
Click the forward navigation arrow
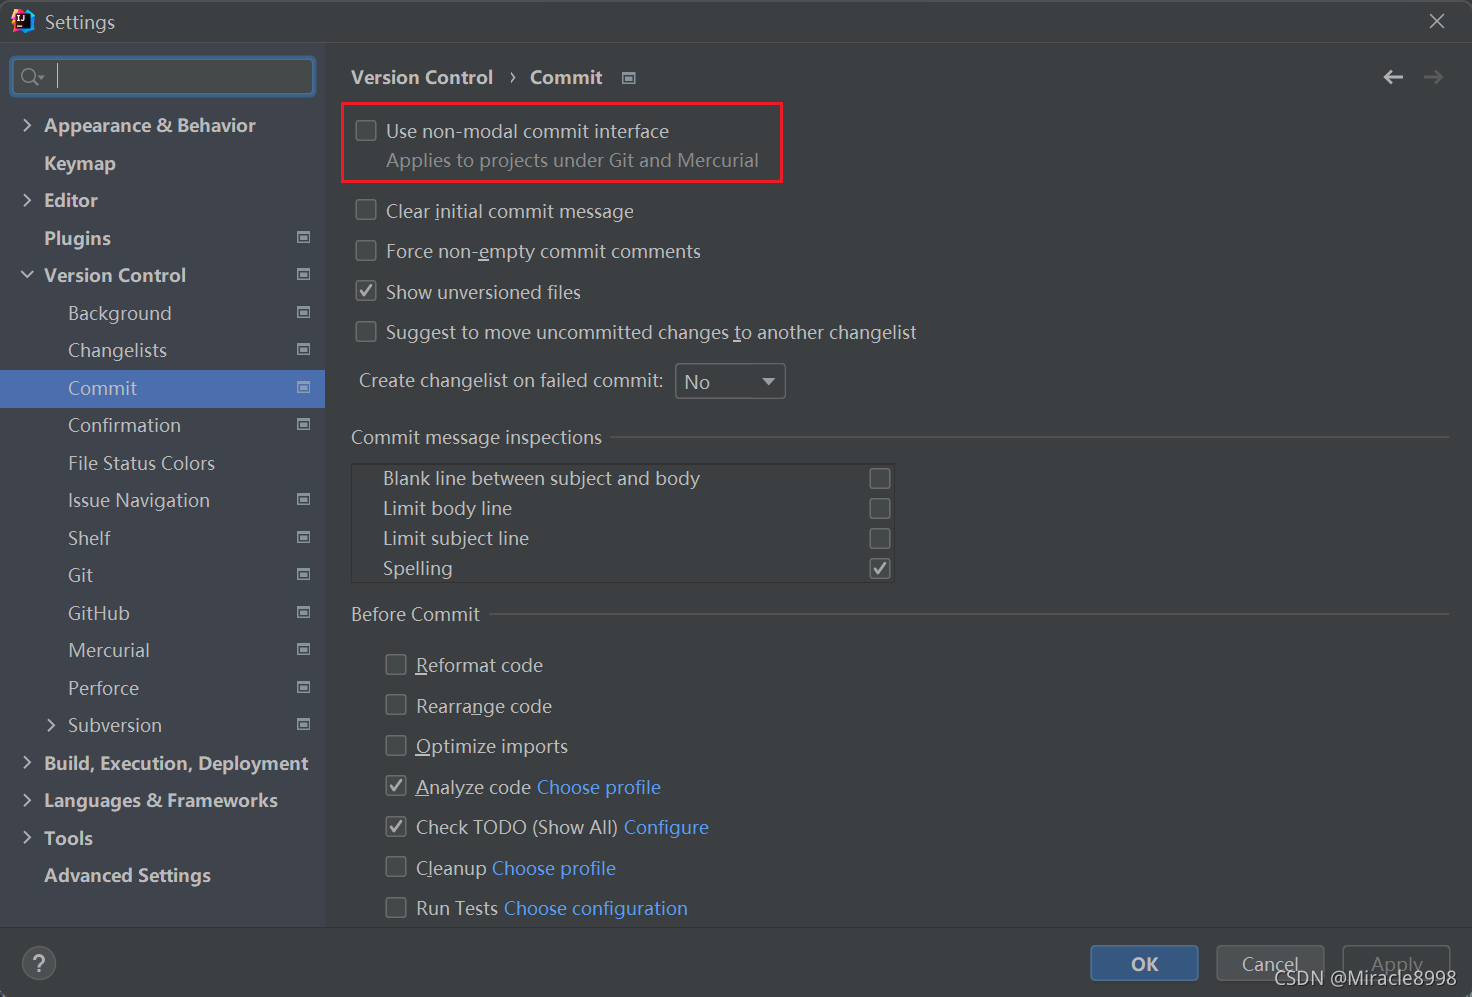pyautogui.click(x=1434, y=77)
